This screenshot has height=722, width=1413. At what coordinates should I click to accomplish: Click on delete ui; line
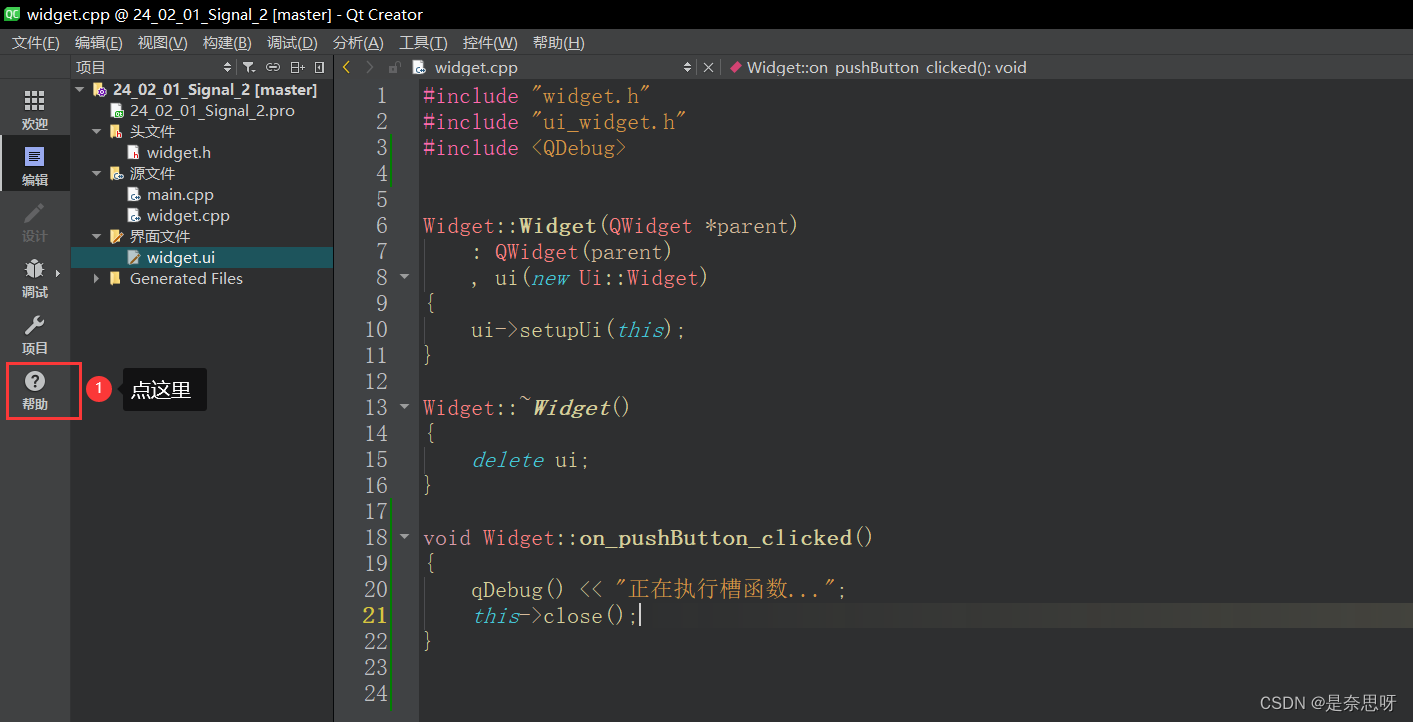pyautogui.click(x=531, y=460)
